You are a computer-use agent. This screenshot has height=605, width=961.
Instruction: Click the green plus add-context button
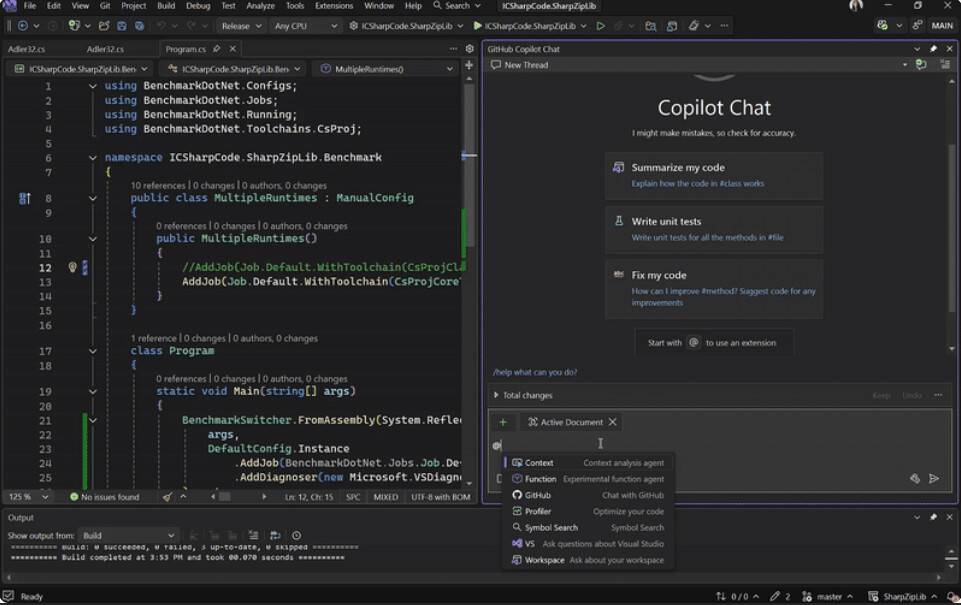[503, 422]
